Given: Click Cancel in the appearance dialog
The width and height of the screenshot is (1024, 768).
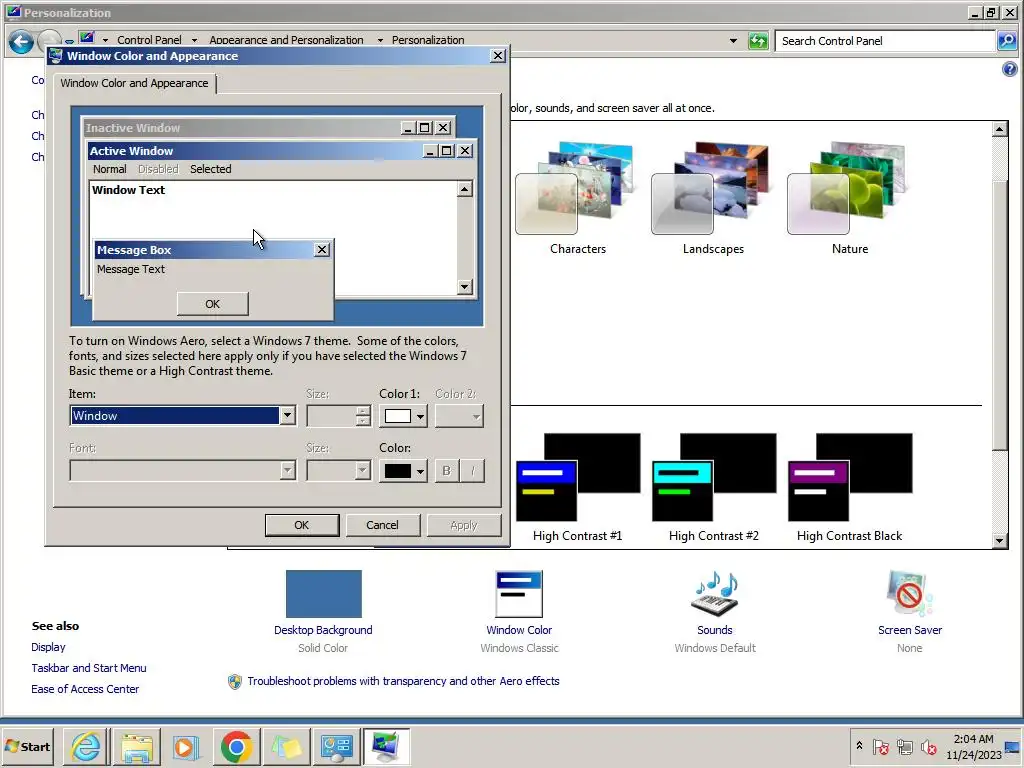Looking at the screenshot, I should pos(382,525).
